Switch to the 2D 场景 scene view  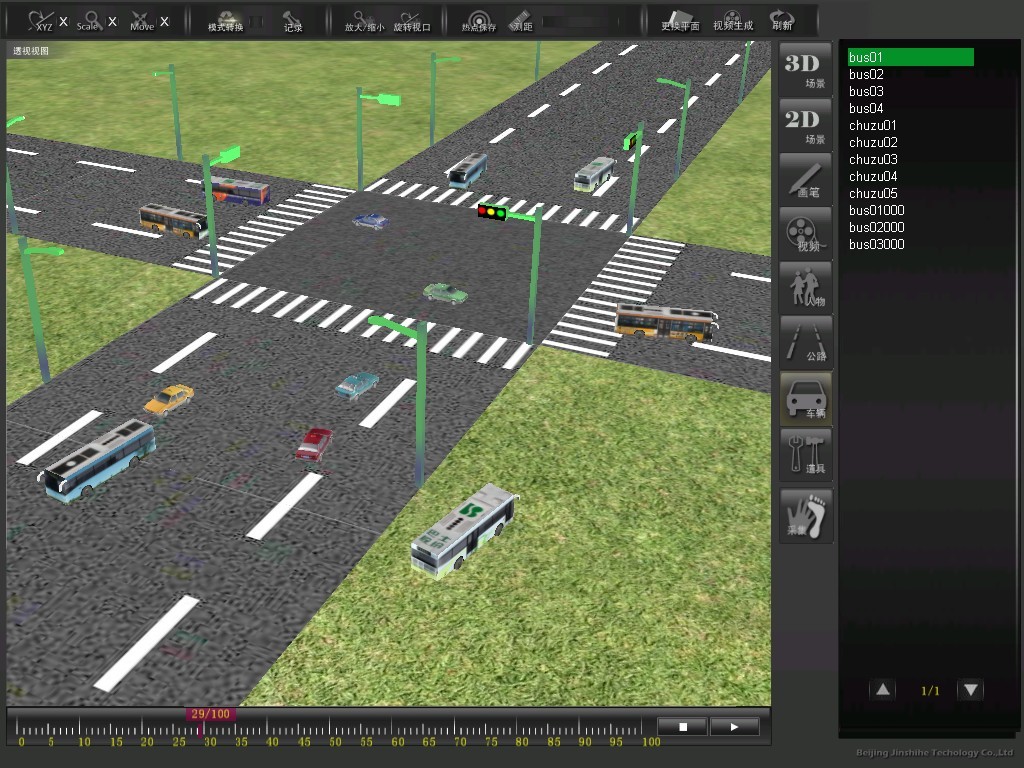(x=806, y=125)
